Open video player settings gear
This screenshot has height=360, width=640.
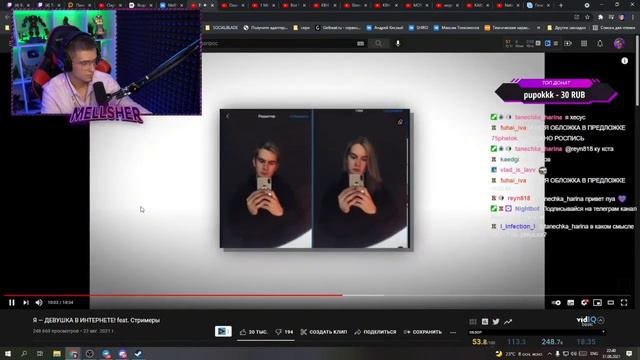584,302
